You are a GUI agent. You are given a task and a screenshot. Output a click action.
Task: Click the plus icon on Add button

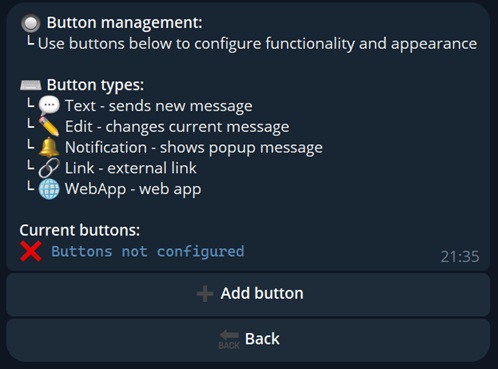point(205,294)
